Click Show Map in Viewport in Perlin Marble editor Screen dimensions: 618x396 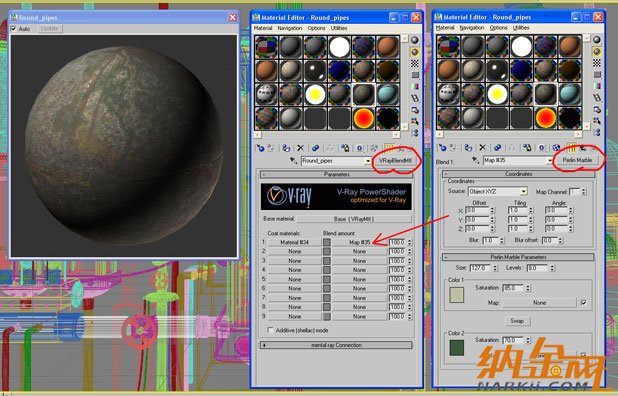tap(557, 147)
